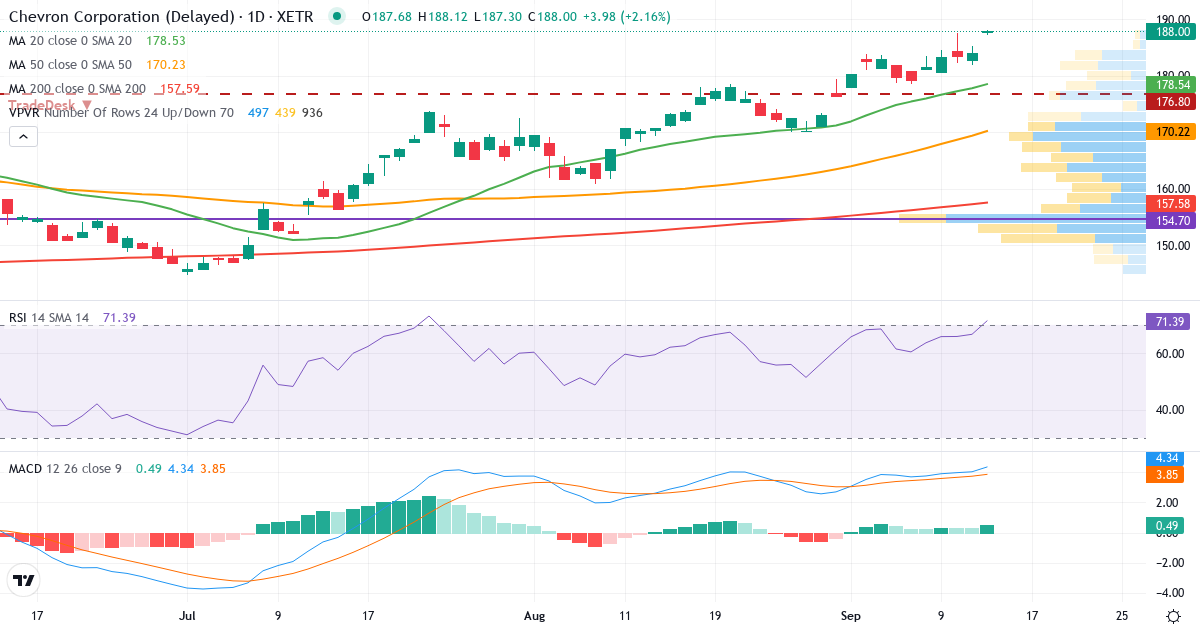Click the 190.00 price axis label
The image size is (1200, 630).
point(1173,19)
